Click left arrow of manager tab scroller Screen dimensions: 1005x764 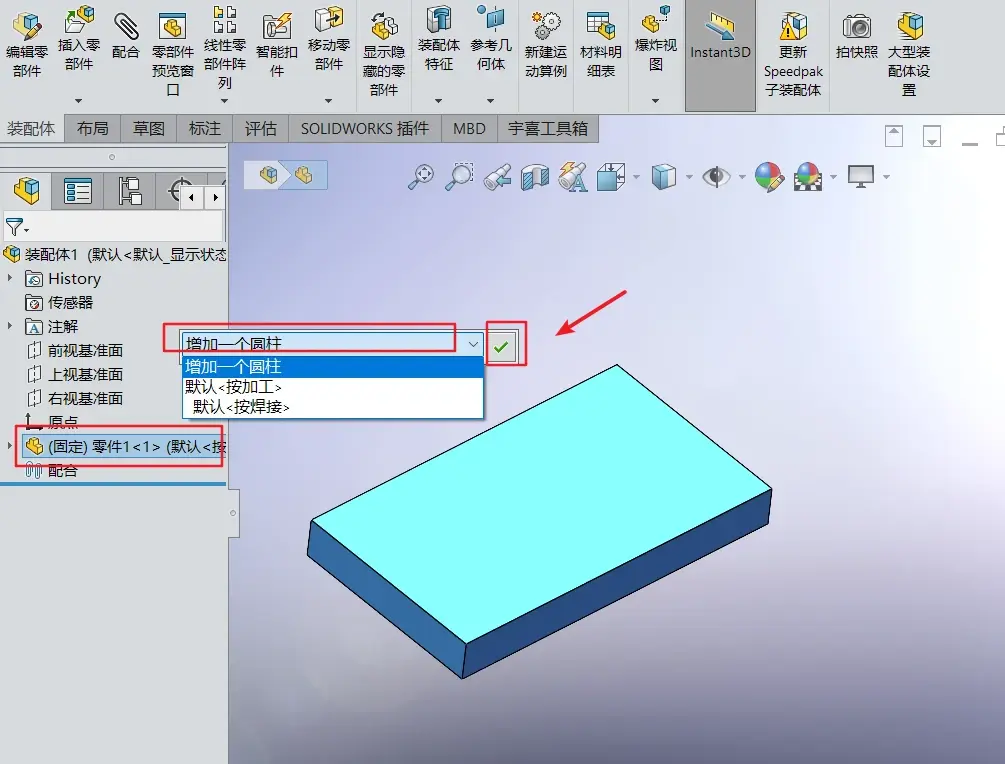click(192, 197)
